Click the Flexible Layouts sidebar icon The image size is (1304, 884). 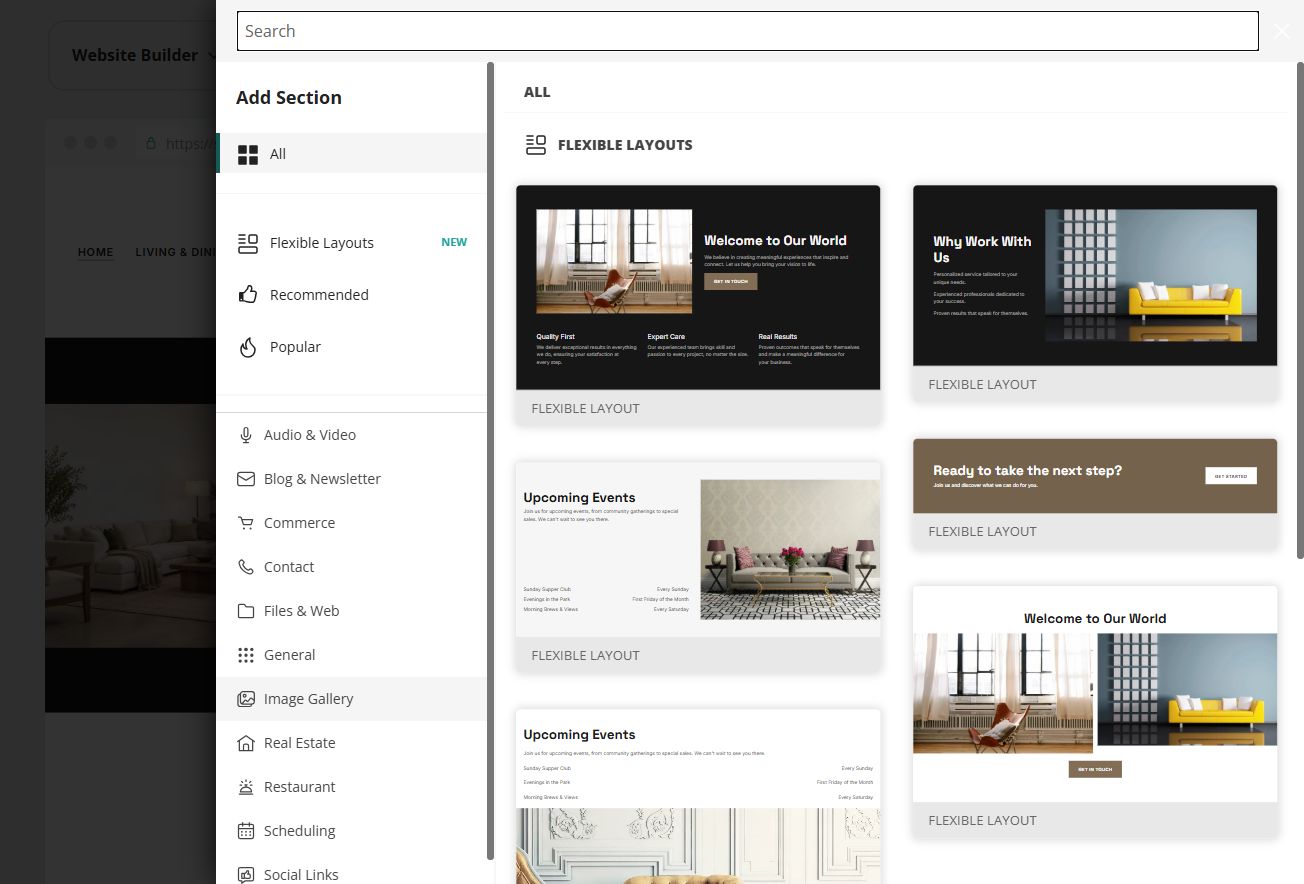click(248, 243)
